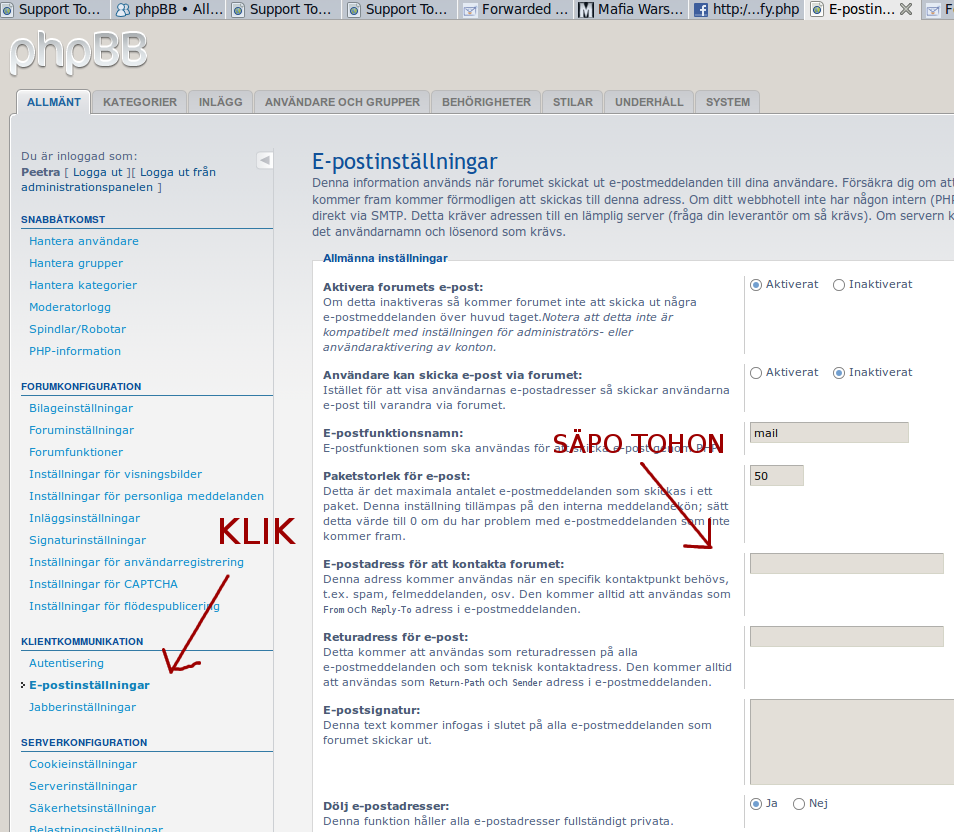Open the ANVÄNDARE OCH GRUPPER tab
This screenshot has width=954, height=832.
tap(342, 102)
